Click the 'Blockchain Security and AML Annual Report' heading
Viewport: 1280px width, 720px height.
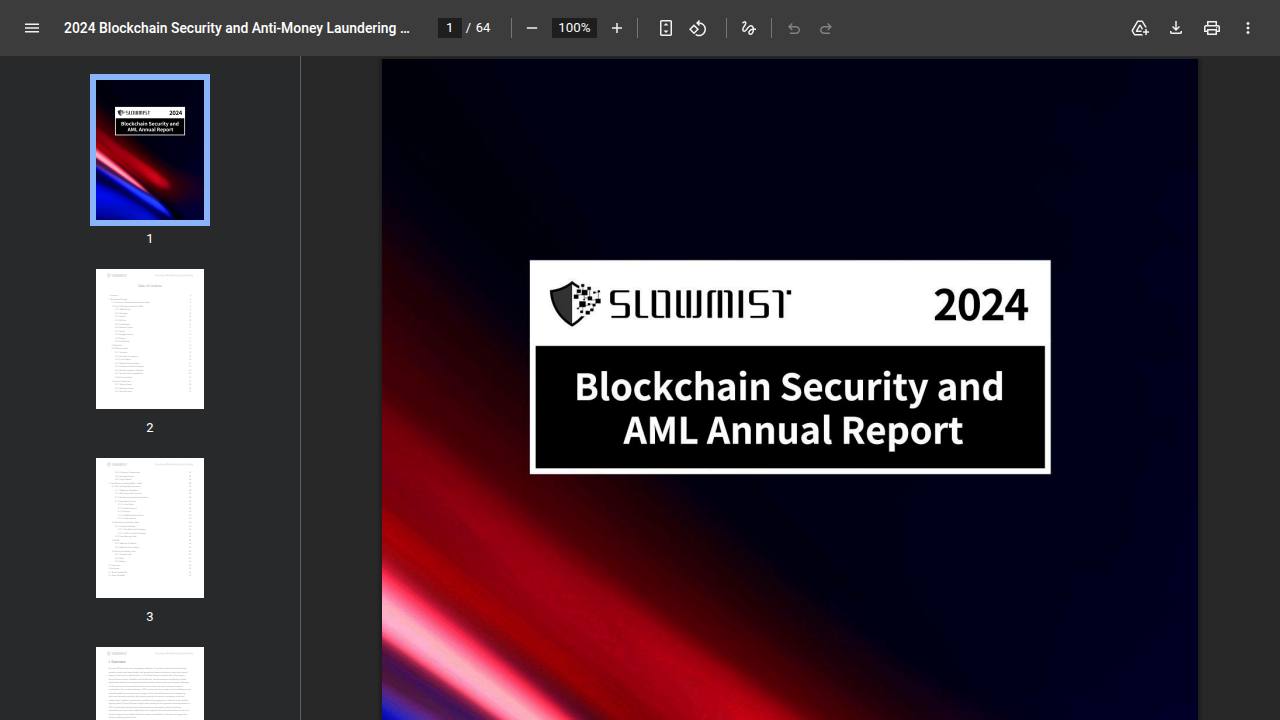coord(790,408)
